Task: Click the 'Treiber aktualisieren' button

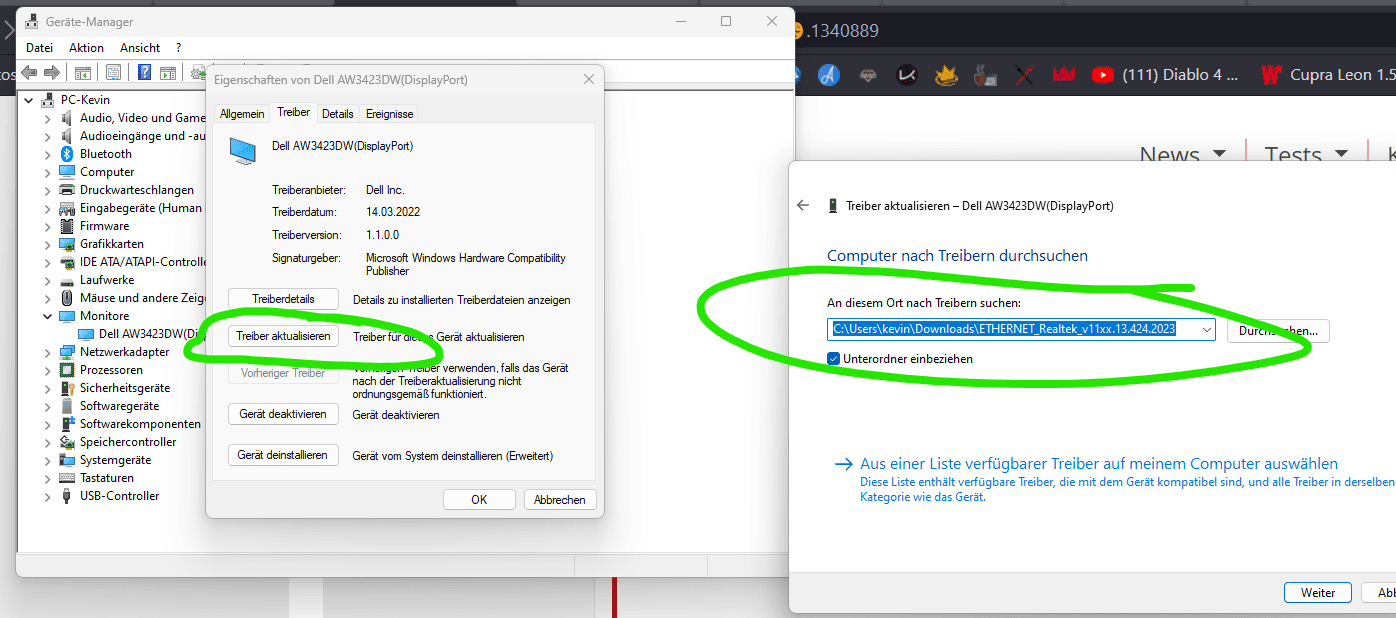Action: click(283, 336)
